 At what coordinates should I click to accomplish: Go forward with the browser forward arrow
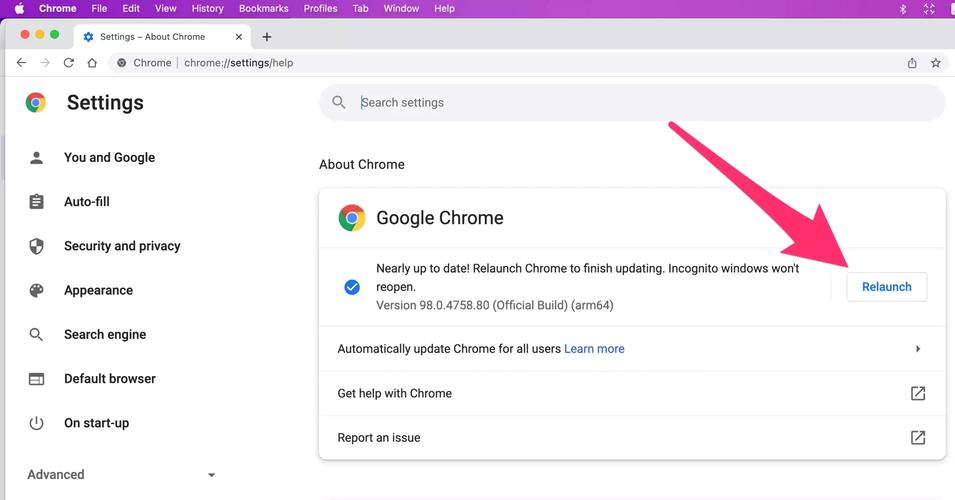coord(45,63)
